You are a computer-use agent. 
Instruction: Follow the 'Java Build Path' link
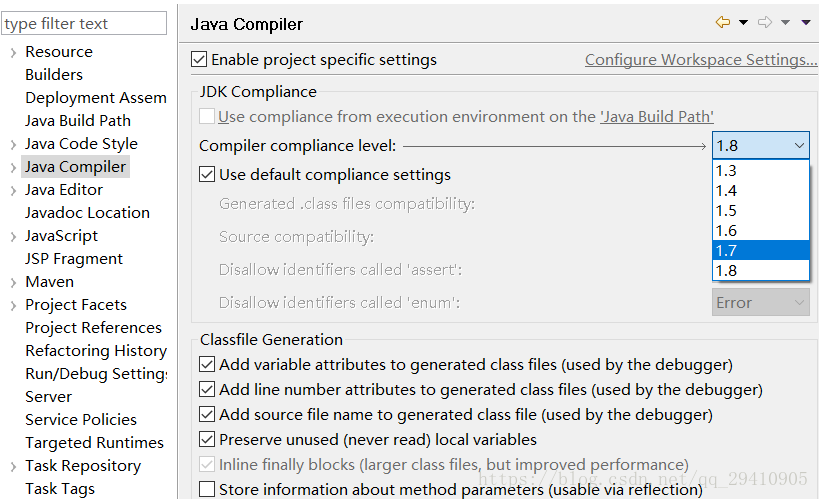coord(657,117)
